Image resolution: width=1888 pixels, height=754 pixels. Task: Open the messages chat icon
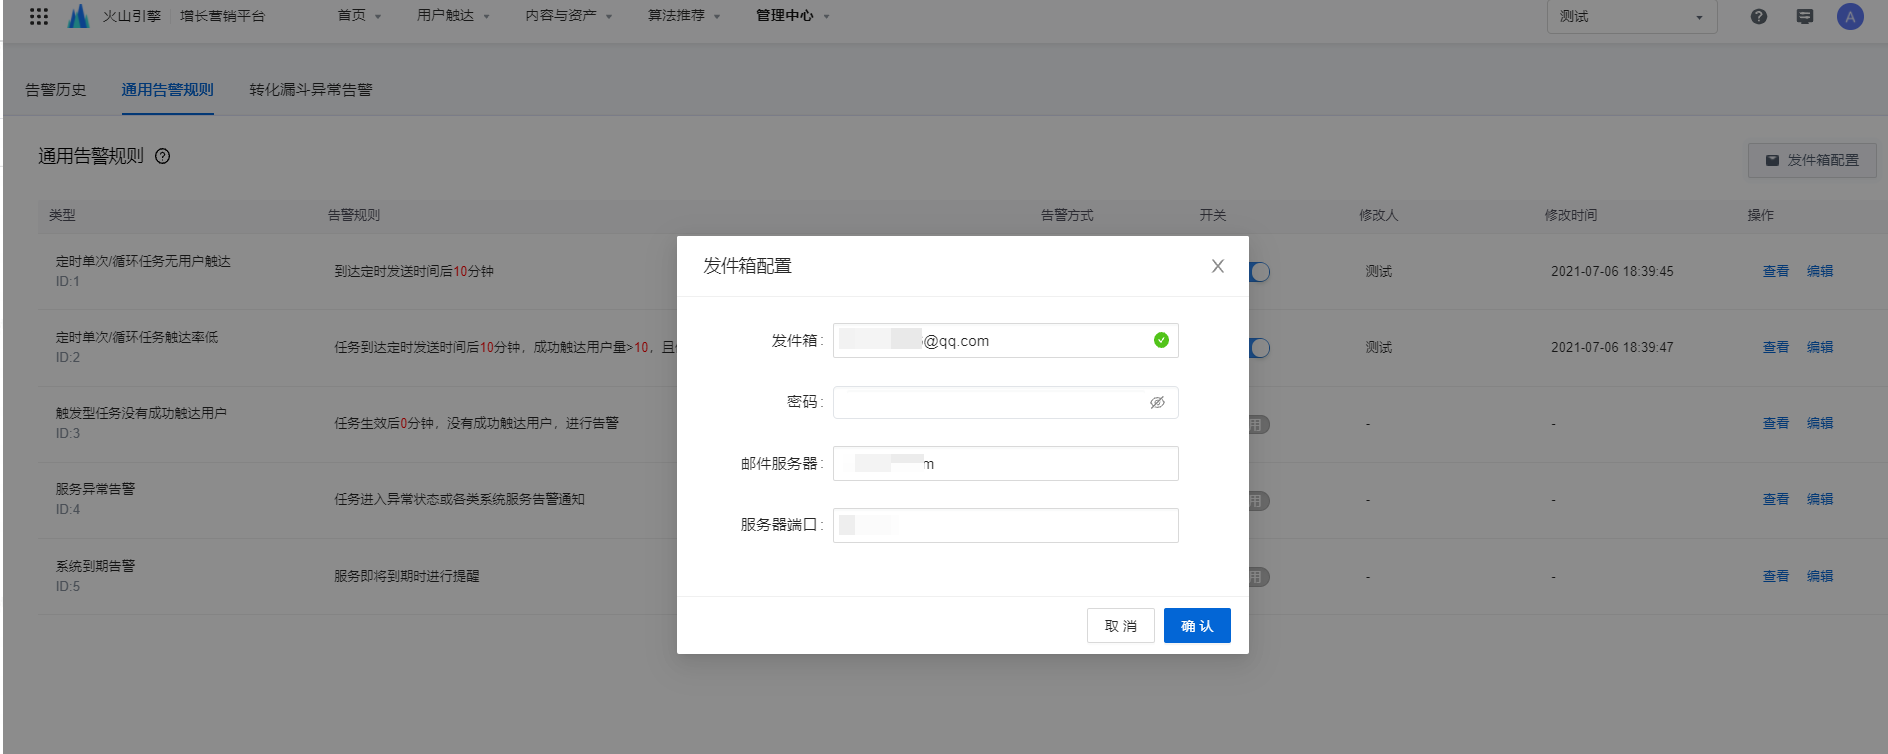click(1804, 16)
